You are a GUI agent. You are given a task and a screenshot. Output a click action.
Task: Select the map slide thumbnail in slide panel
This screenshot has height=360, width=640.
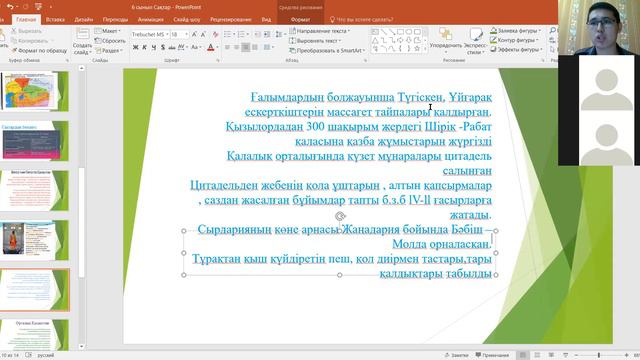click(34, 91)
